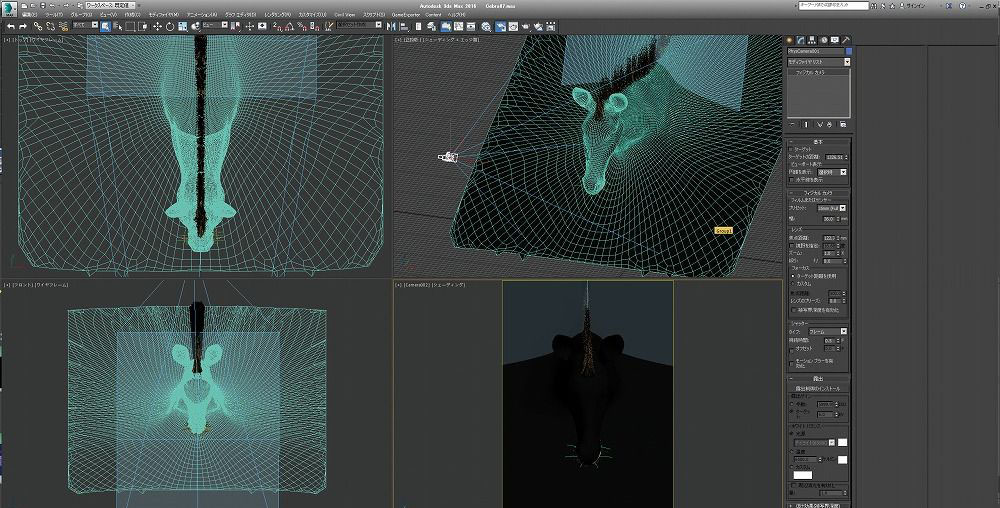Toggle the Targeted camera checkbox
The width and height of the screenshot is (1000, 508).
[791, 149]
